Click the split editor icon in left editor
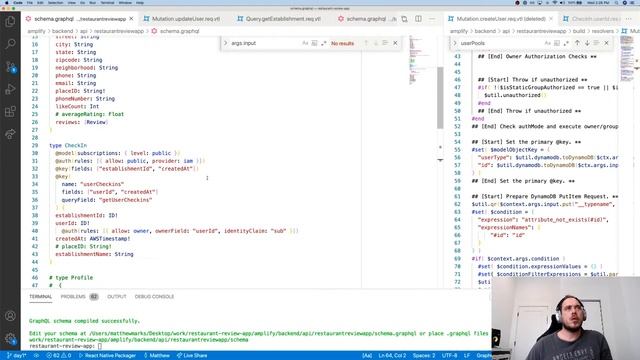The image size is (640, 360). pos(418,19)
